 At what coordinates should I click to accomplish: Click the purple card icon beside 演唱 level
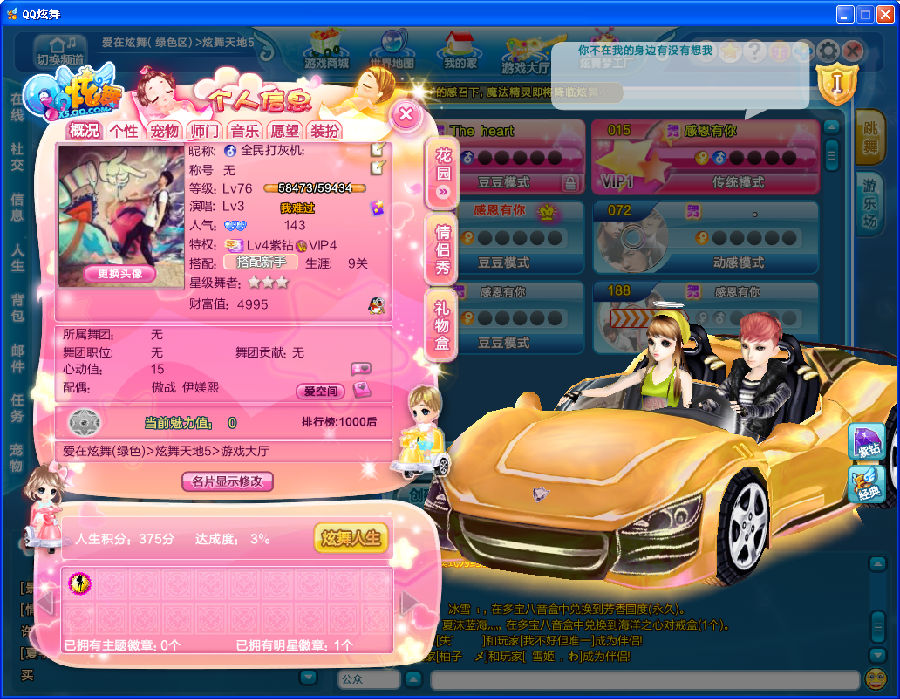(x=377, y=208)
